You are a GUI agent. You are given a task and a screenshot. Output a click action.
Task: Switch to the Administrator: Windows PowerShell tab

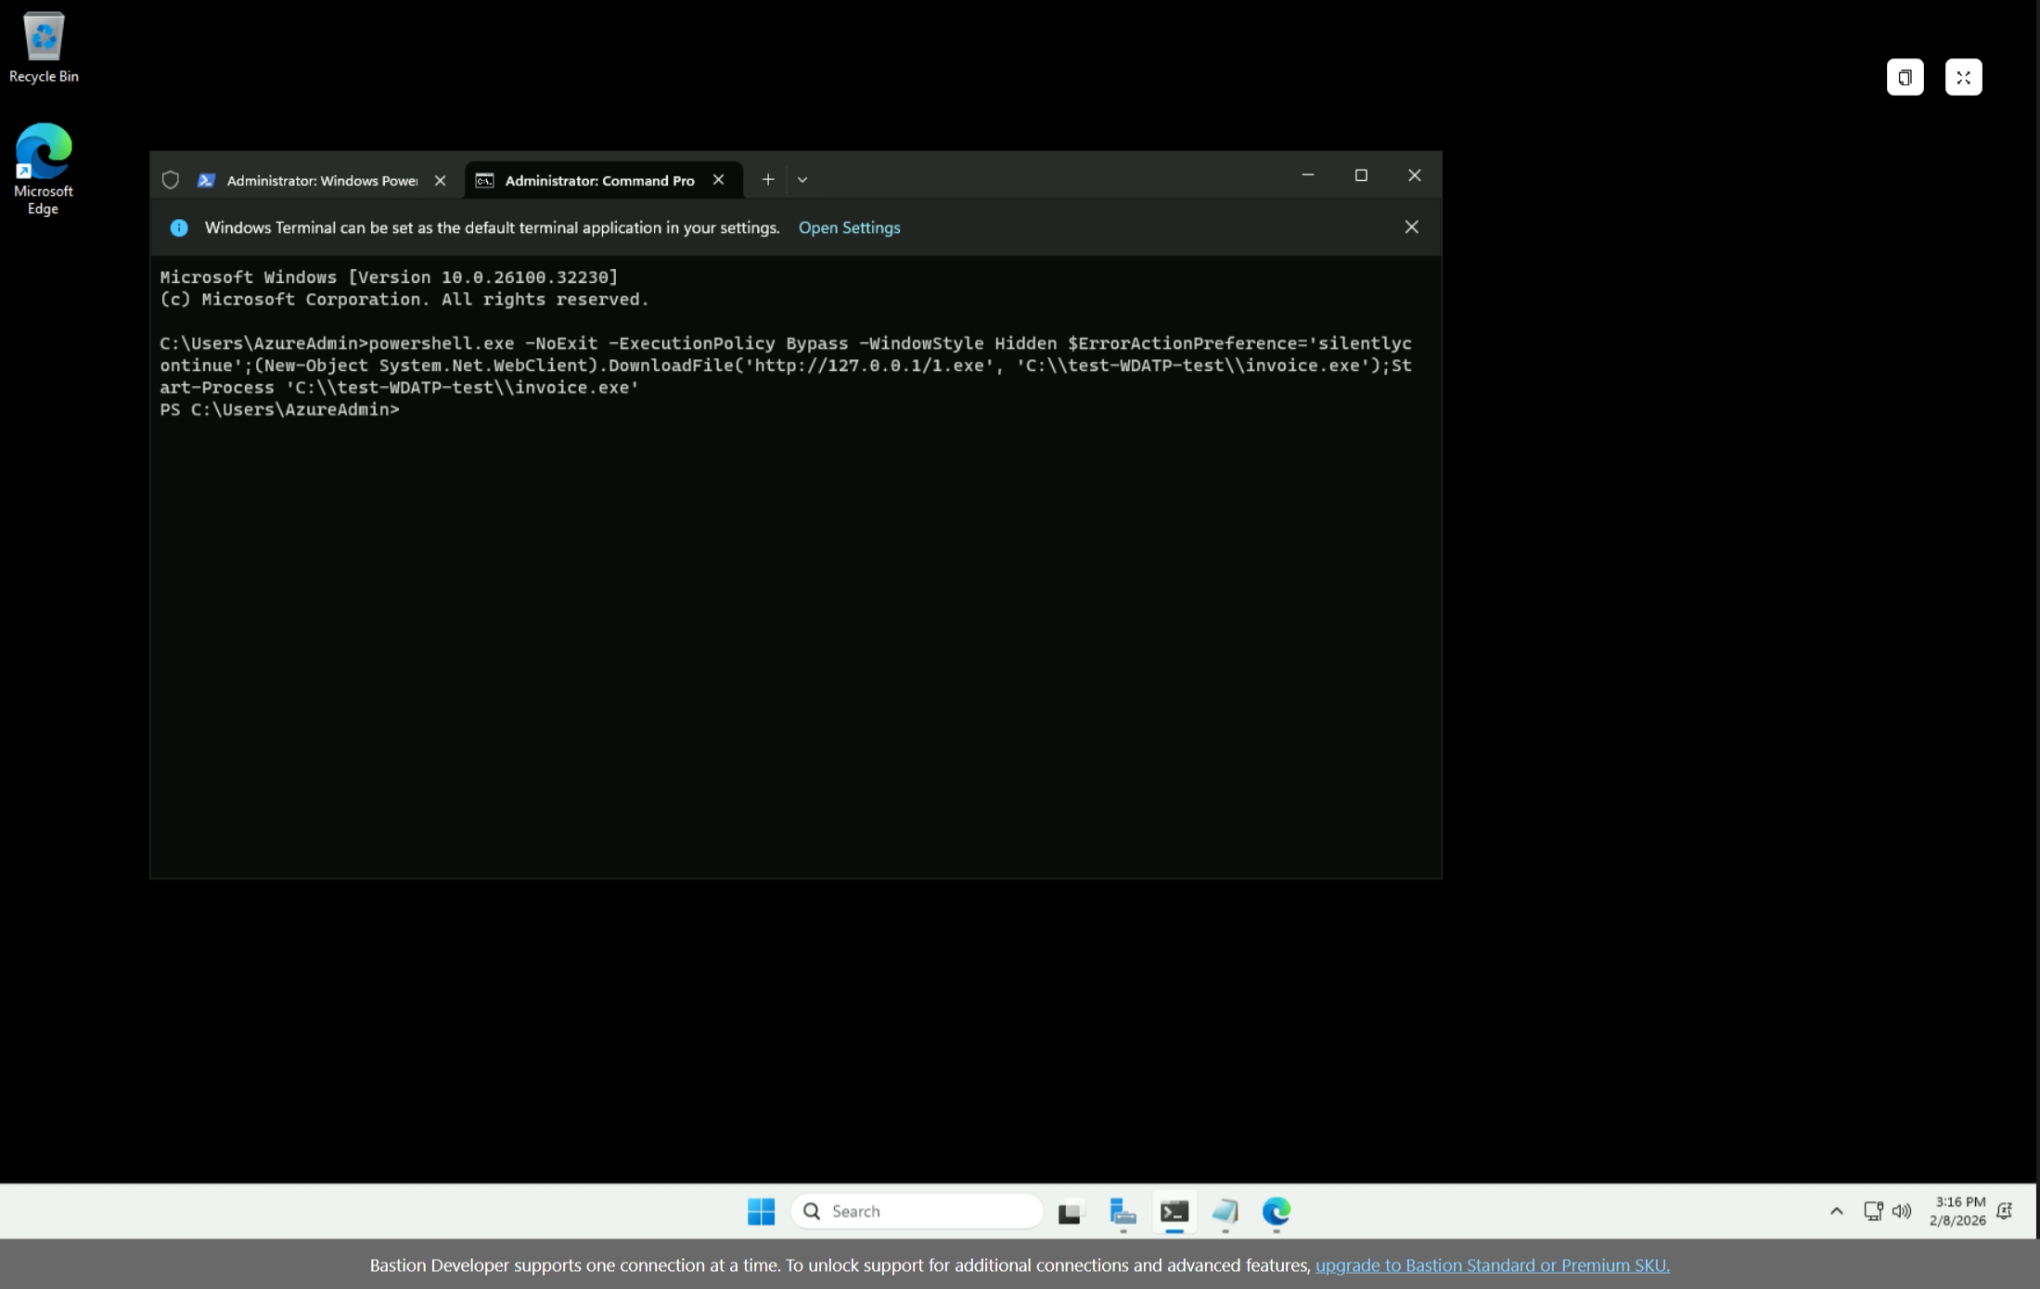pyautogui.click(x=320, y=180)
